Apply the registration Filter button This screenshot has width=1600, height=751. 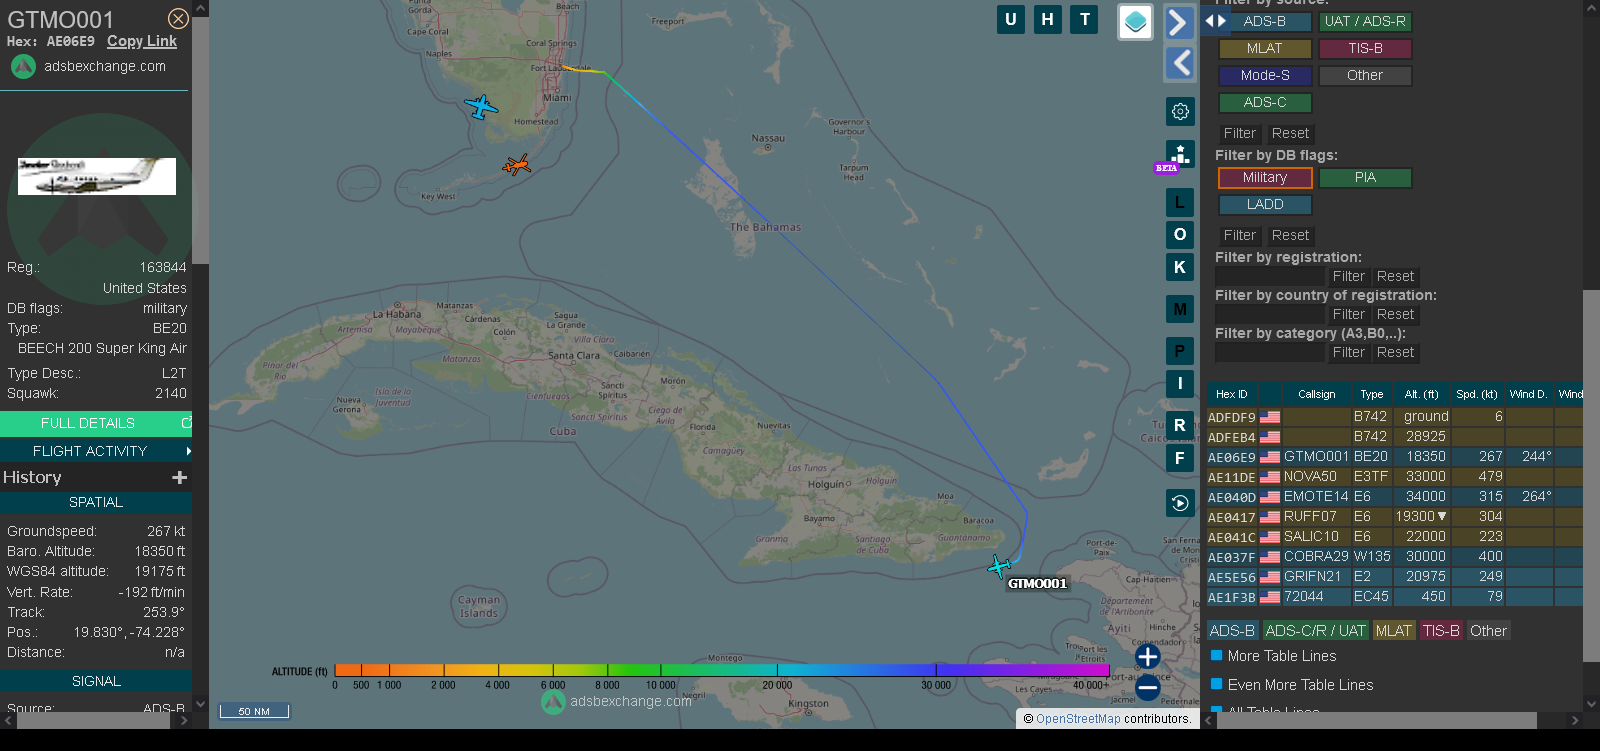click(1349, 276)
